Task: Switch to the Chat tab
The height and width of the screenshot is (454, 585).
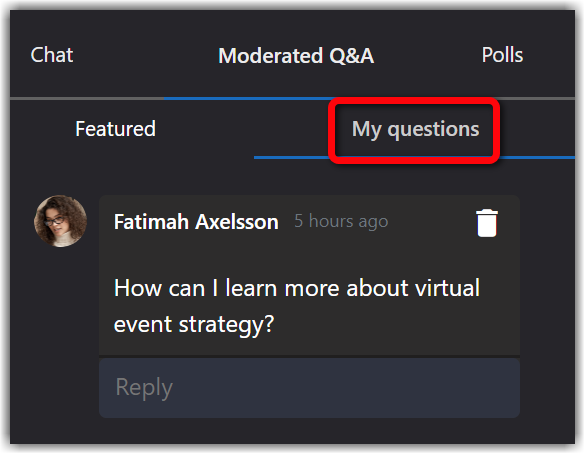Action: tap(52, 55)
